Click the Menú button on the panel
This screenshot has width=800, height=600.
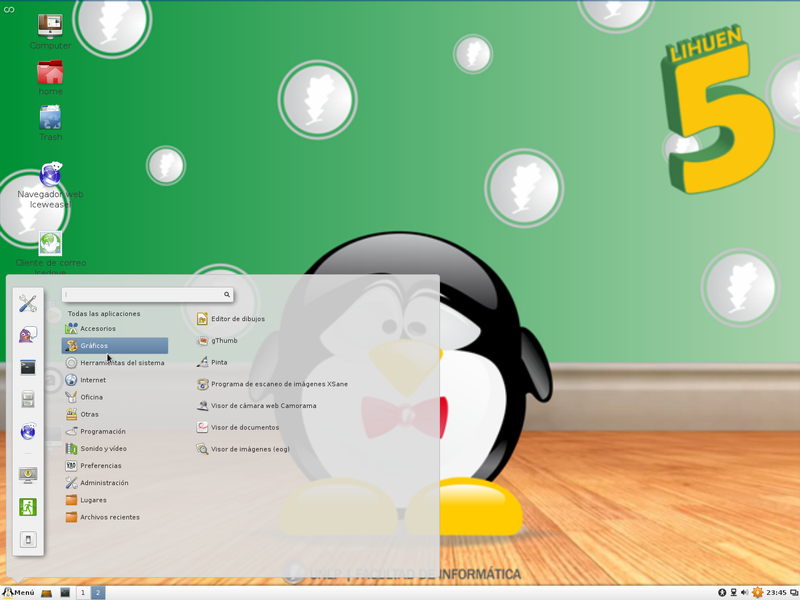click(18, 593)
